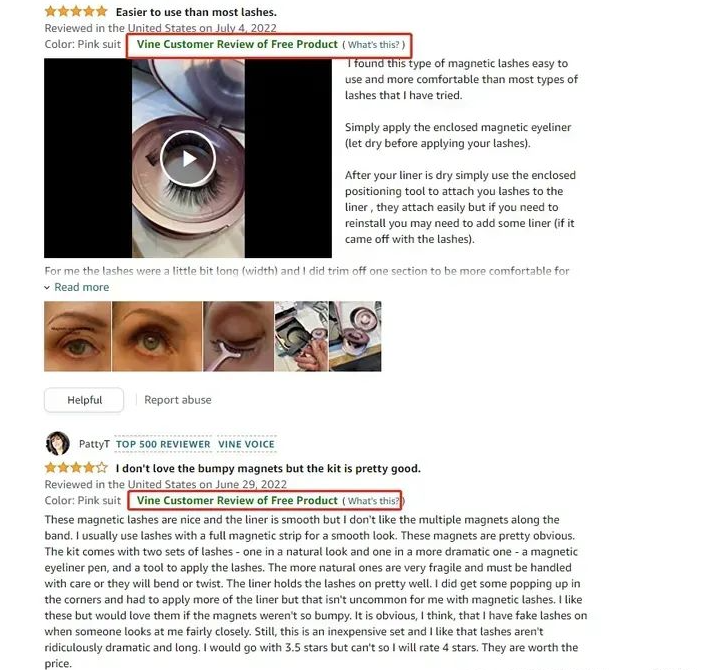Open 'I don't love the bumpy magnets' title

point(268,468)
